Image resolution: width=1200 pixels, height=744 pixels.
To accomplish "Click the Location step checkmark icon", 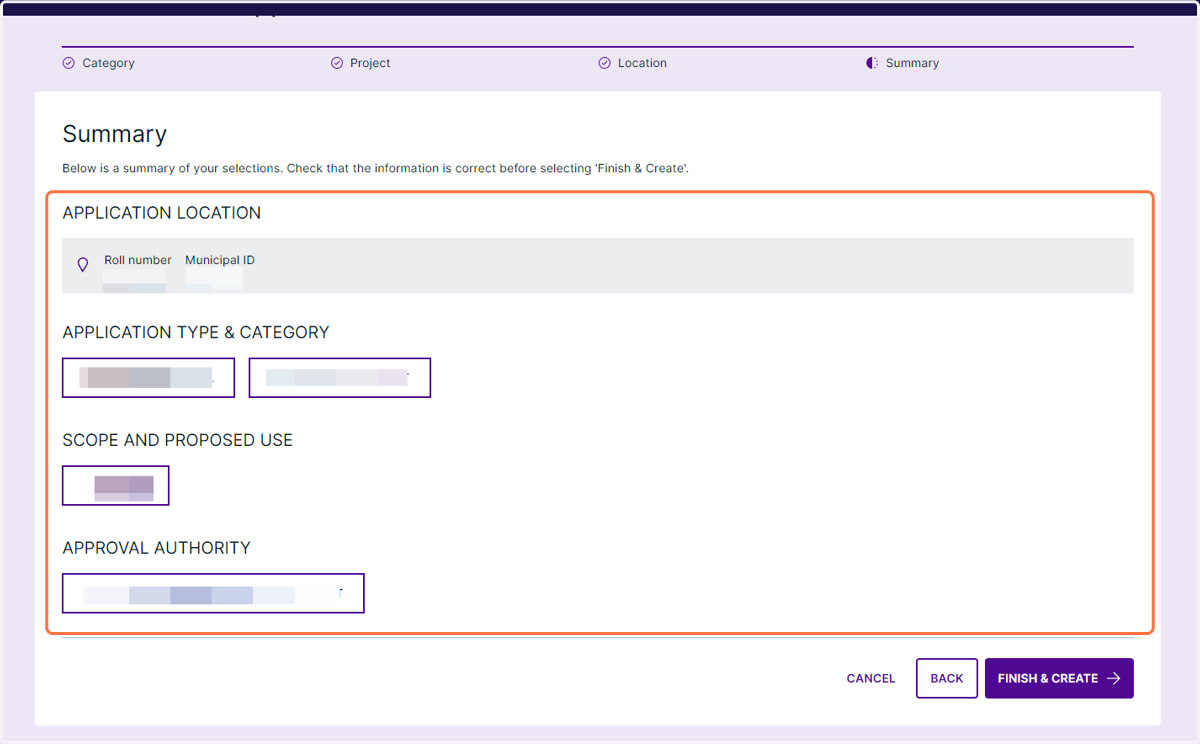I will pyautogui.click(x=604, y=63).
